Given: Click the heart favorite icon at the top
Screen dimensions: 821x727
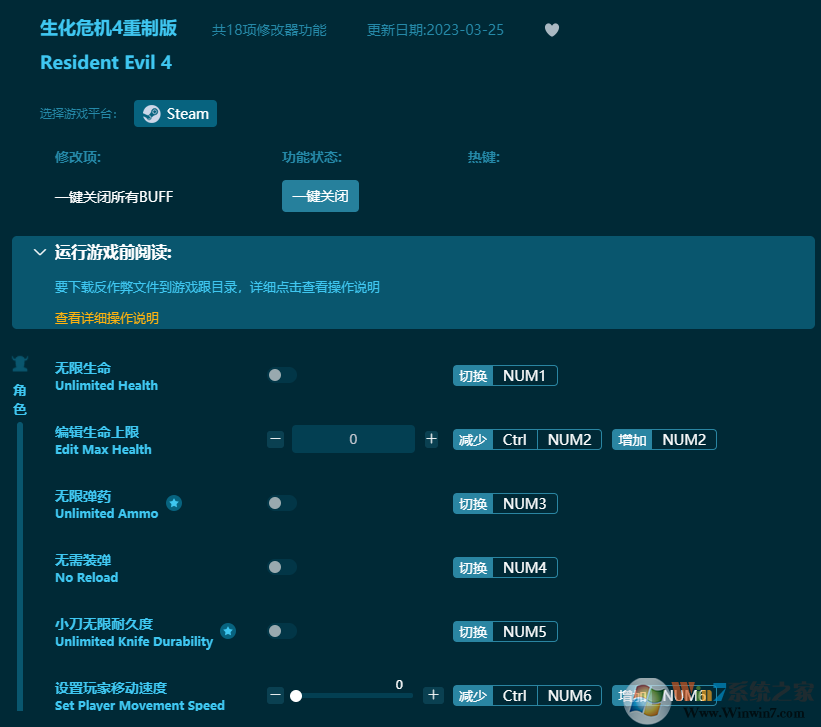Looking at the screenshot, I should click(551, 30).
